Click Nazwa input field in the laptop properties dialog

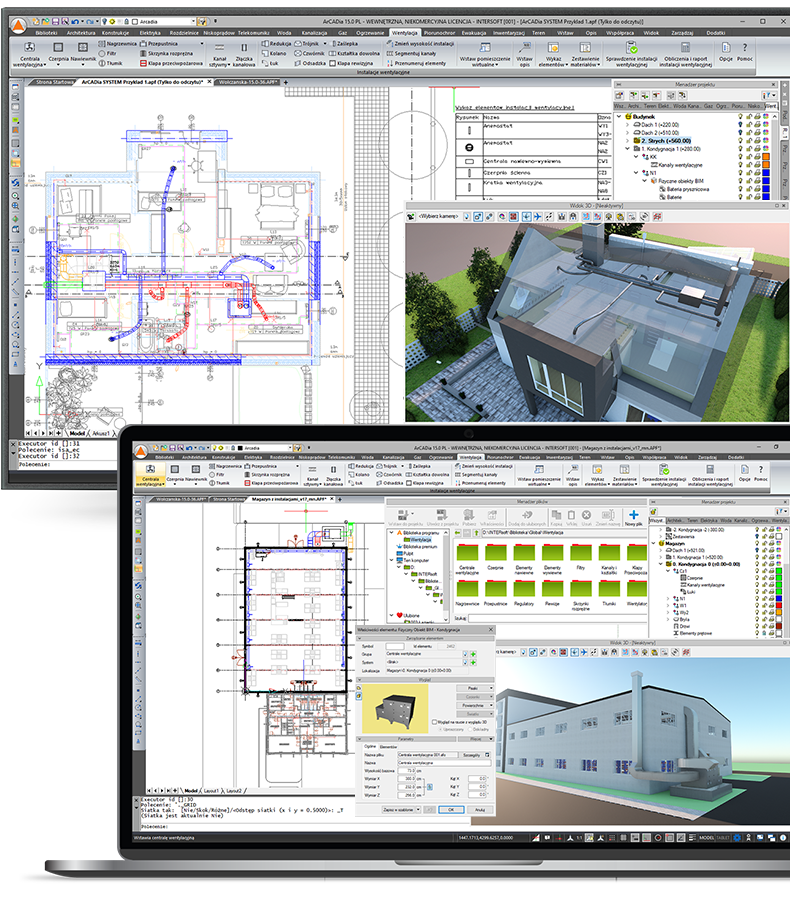[x=444, y=763]
